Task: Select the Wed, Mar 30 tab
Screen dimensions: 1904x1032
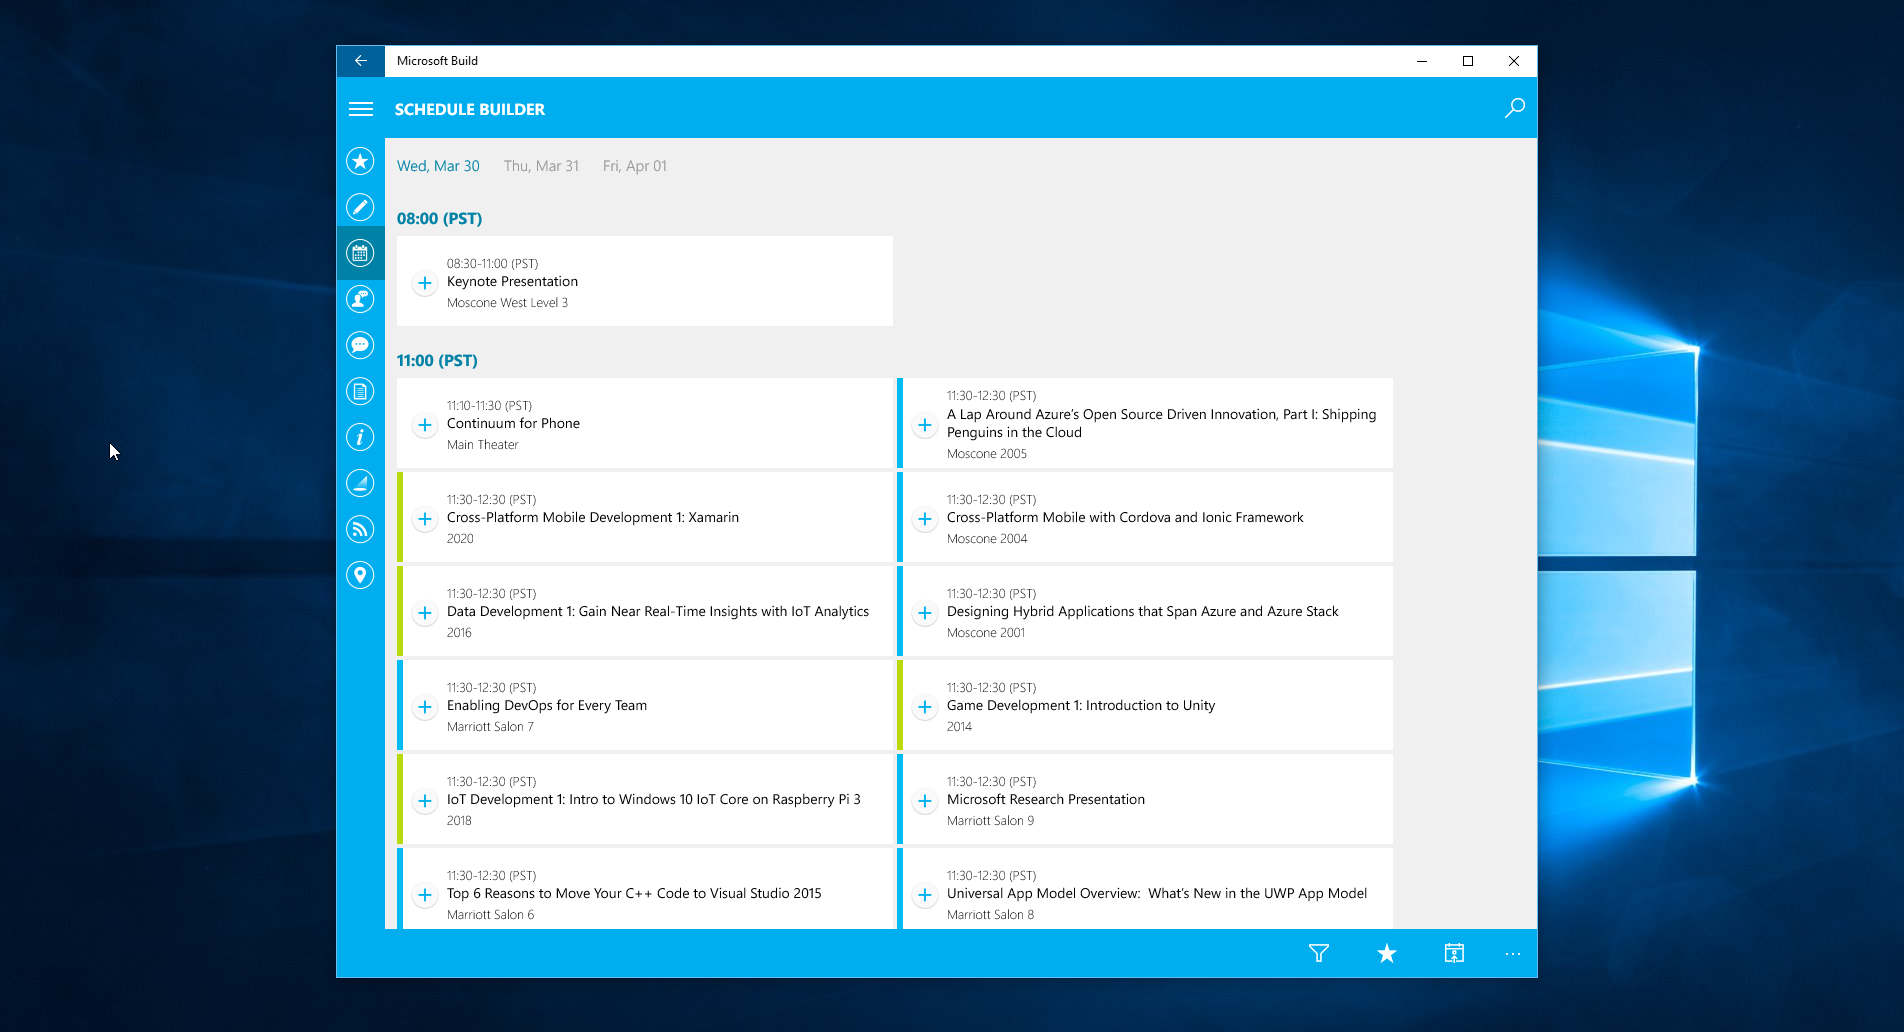Action: 438,166
